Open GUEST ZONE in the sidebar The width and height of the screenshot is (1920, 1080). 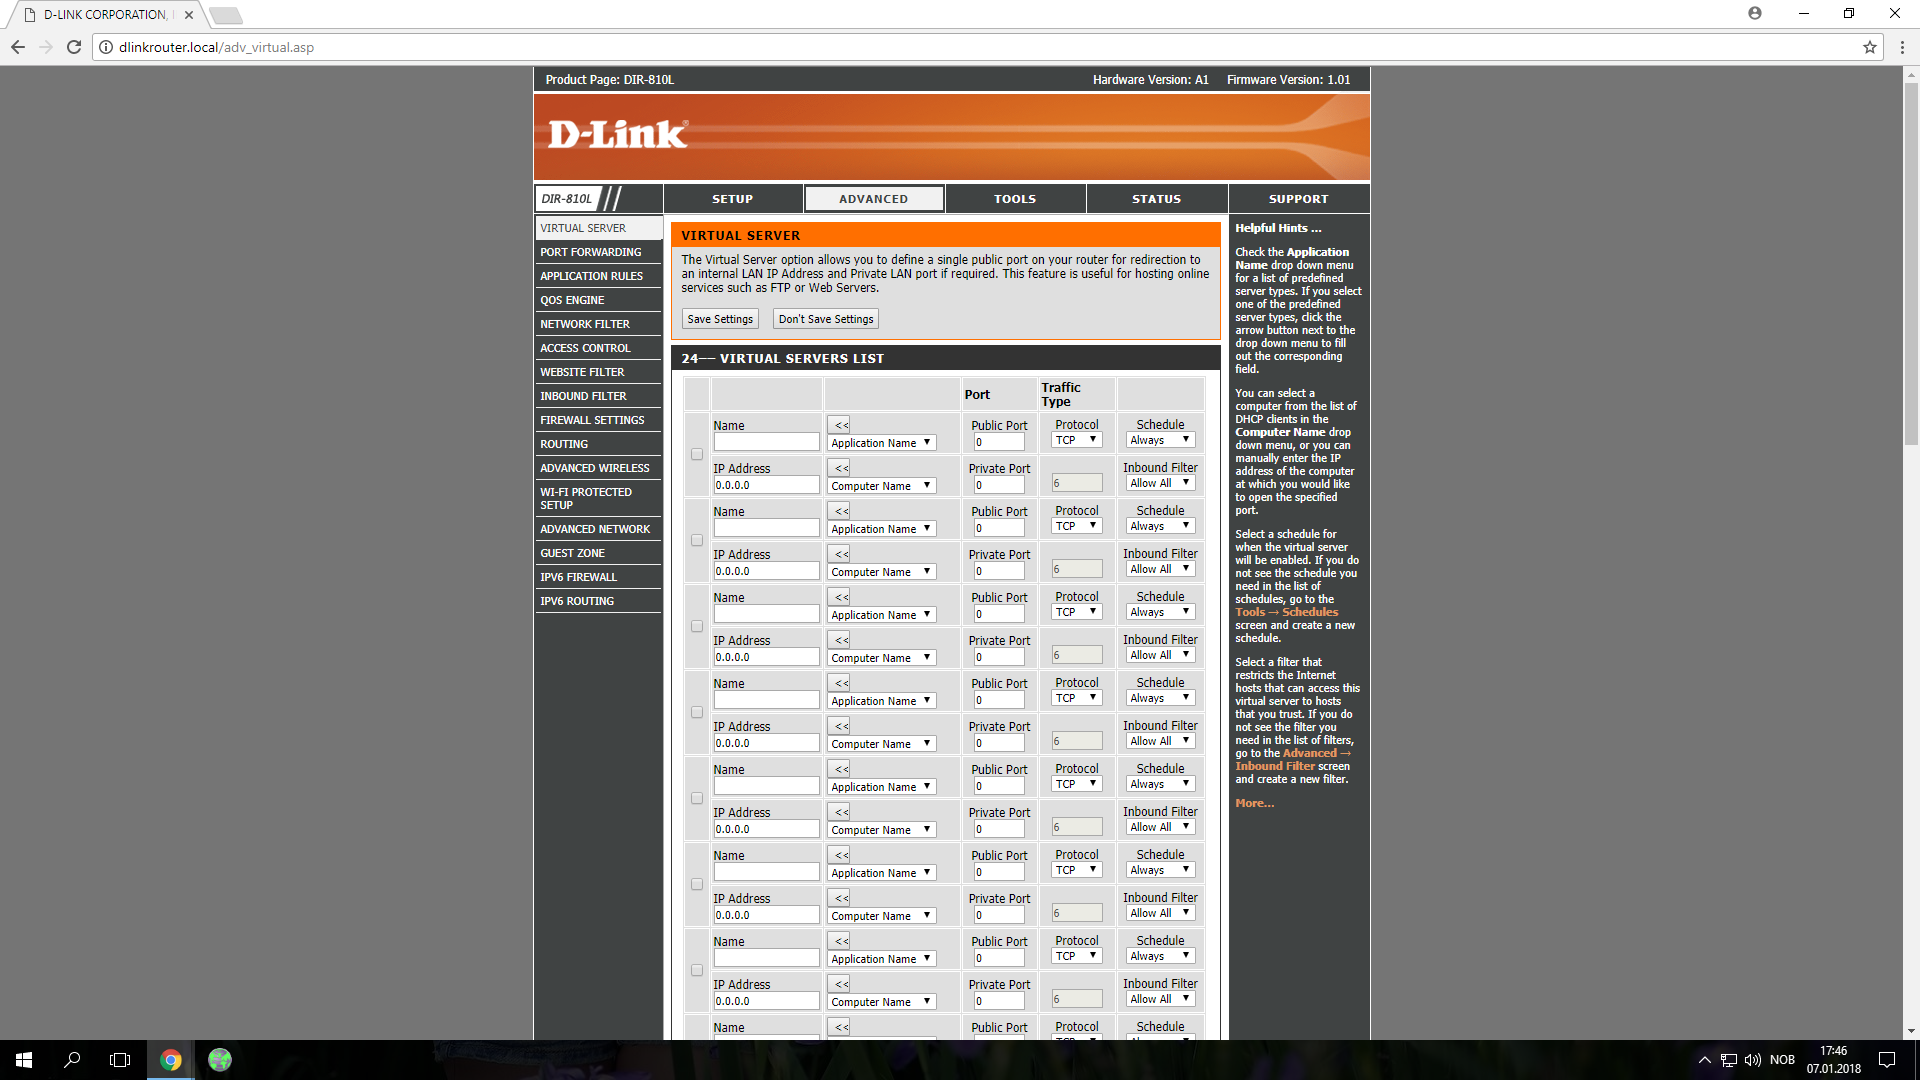tap(598, 553)
